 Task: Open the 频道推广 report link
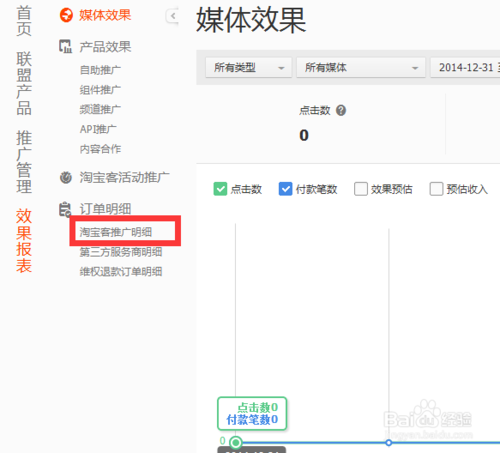[x=100, y=109]
